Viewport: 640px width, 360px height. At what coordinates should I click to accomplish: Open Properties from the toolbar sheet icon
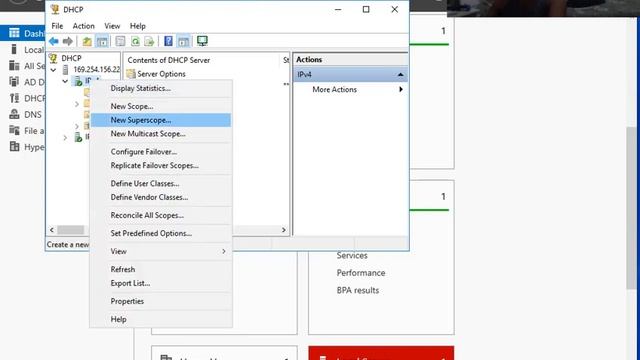tap(120, 41)
